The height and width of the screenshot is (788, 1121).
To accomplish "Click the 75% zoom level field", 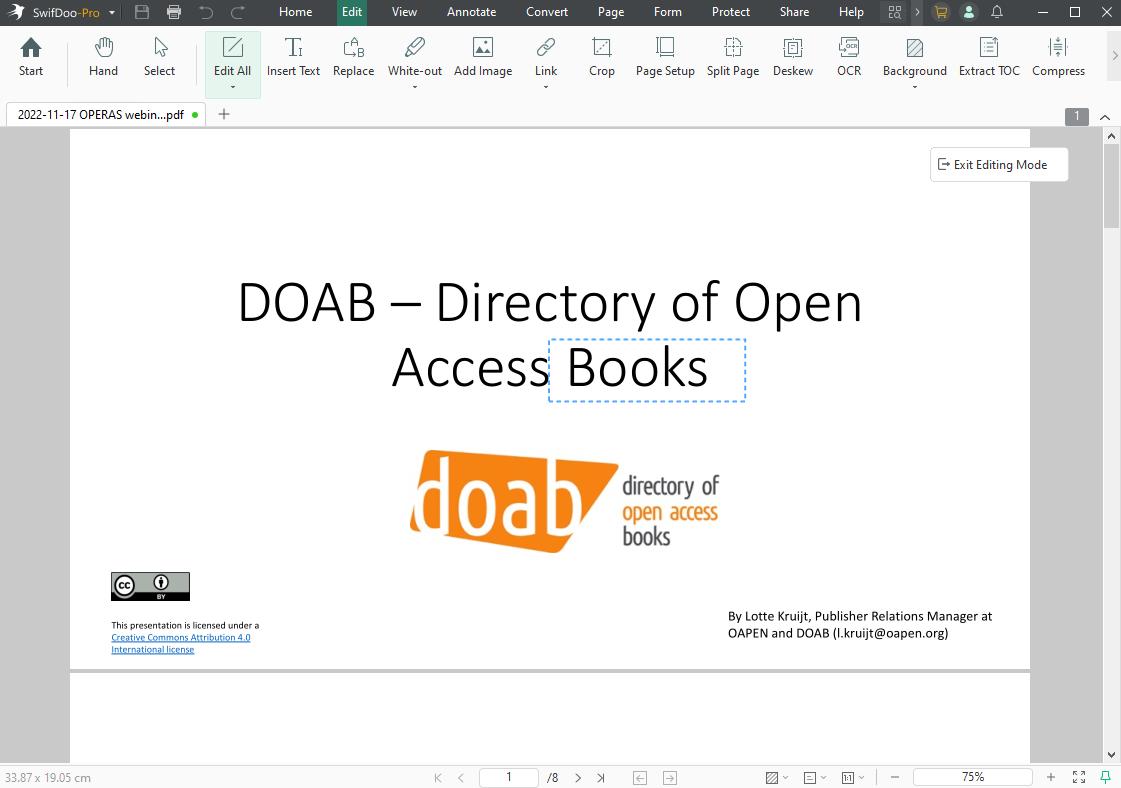I will click(x=972, y=777).
